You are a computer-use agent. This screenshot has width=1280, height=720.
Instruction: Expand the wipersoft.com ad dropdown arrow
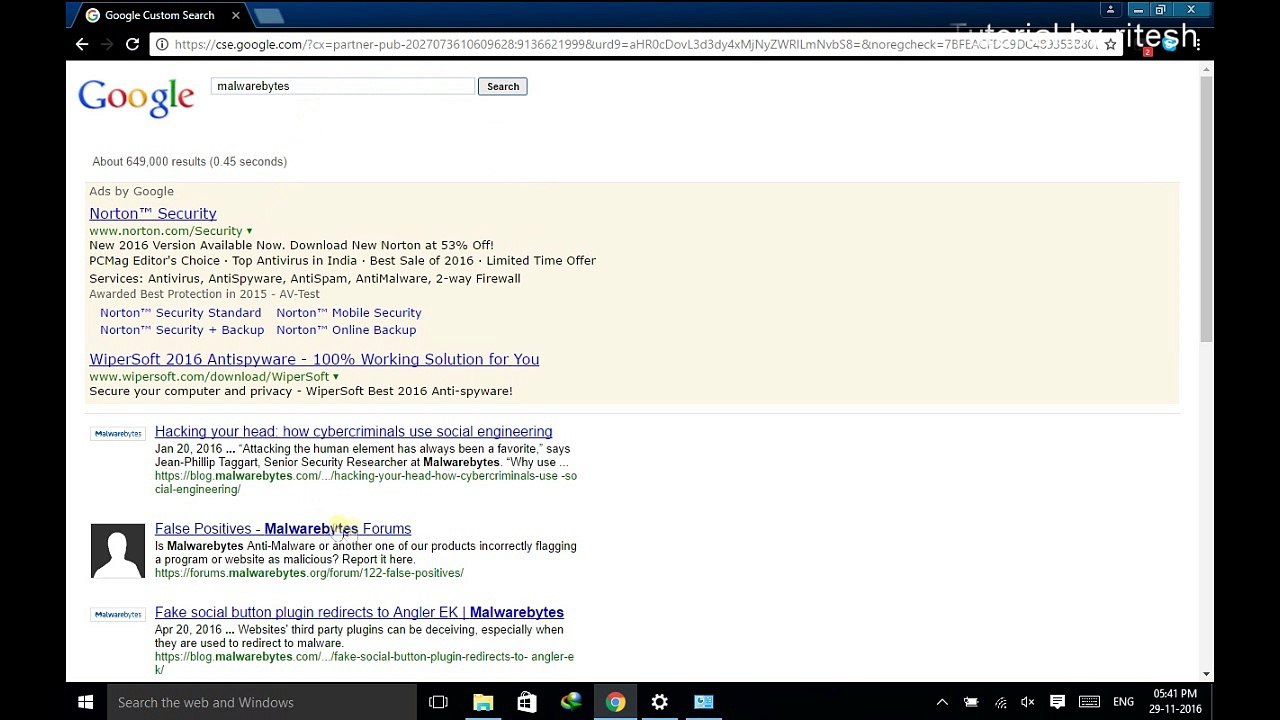coord(335,377)
